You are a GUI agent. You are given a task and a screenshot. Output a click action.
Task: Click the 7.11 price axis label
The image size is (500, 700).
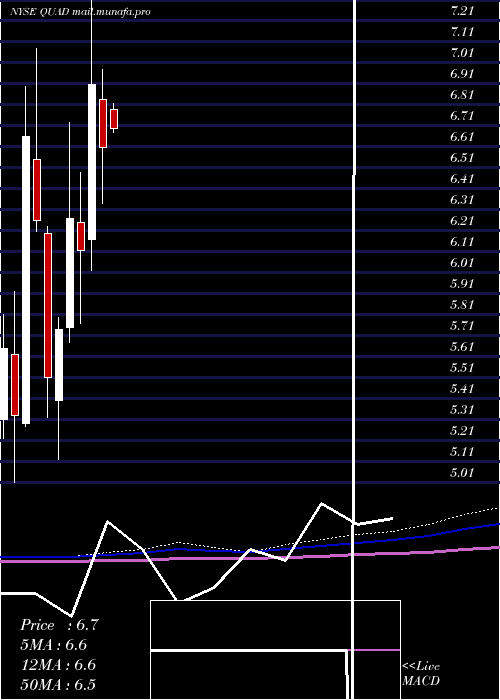(x=462, y=32)
